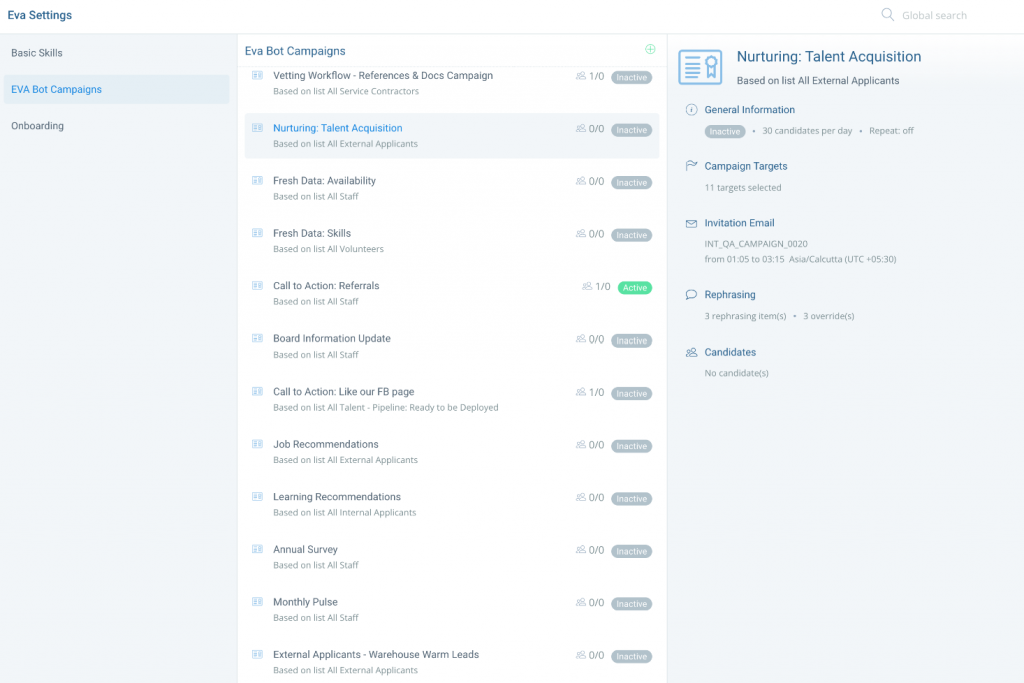
Task: Click the green plus icon to add a campaign
Action: tap(650, 48)
